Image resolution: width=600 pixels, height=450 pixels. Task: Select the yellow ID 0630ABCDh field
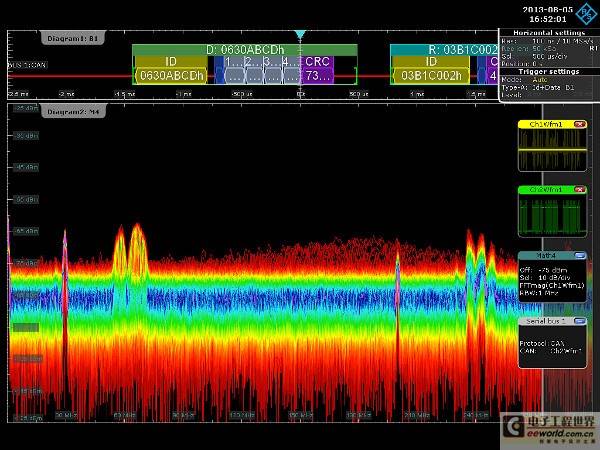pos(171,70)
